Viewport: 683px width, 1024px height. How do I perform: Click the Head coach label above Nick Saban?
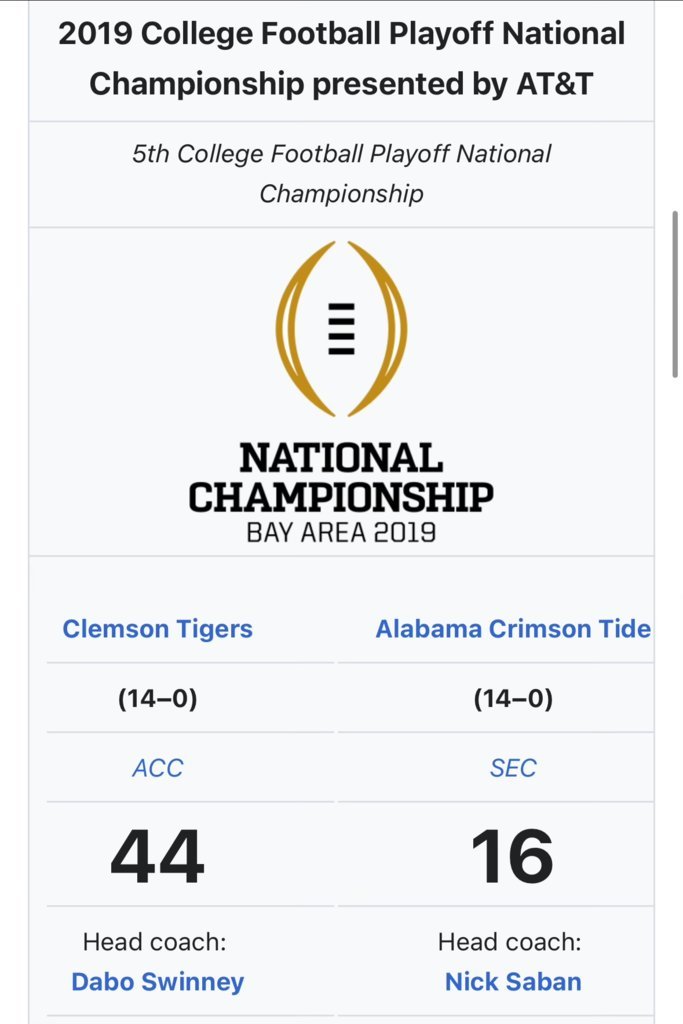pos(510,942)
